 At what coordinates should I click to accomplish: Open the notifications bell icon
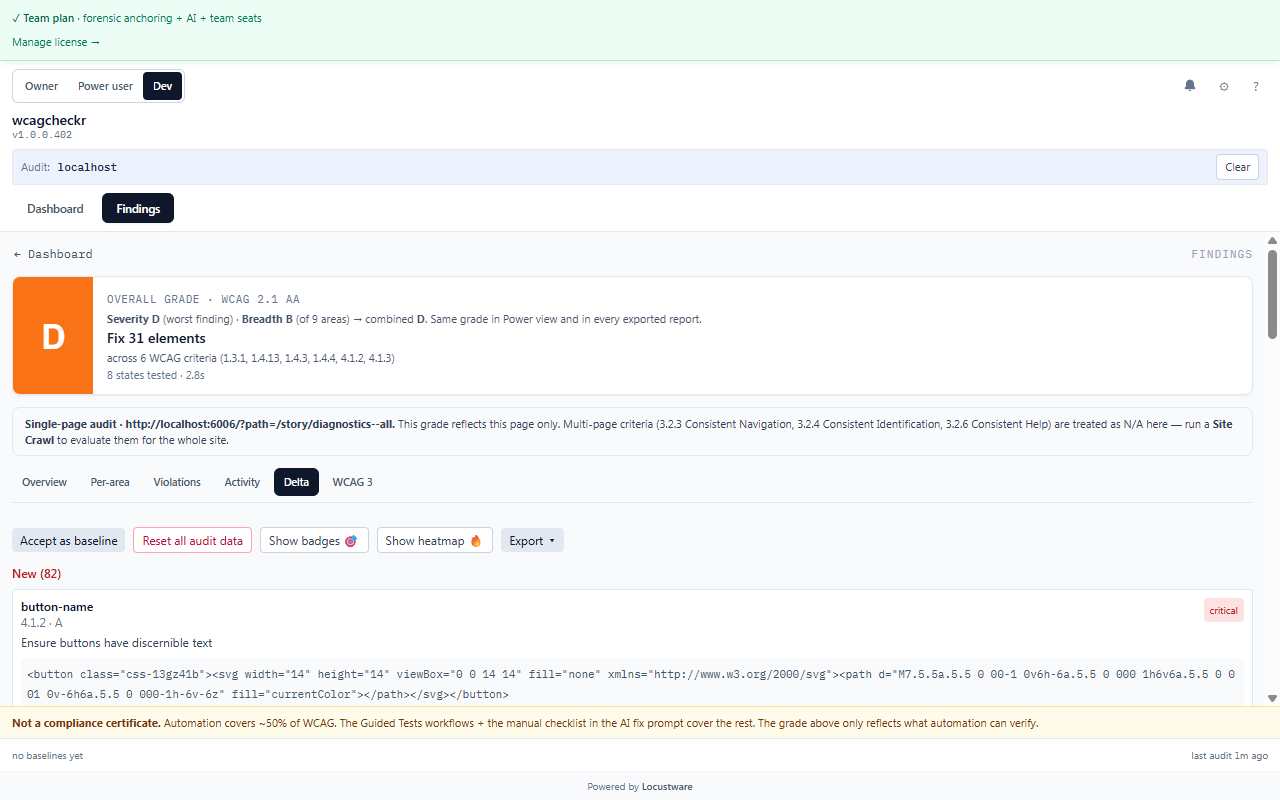tap(1190, 86)
